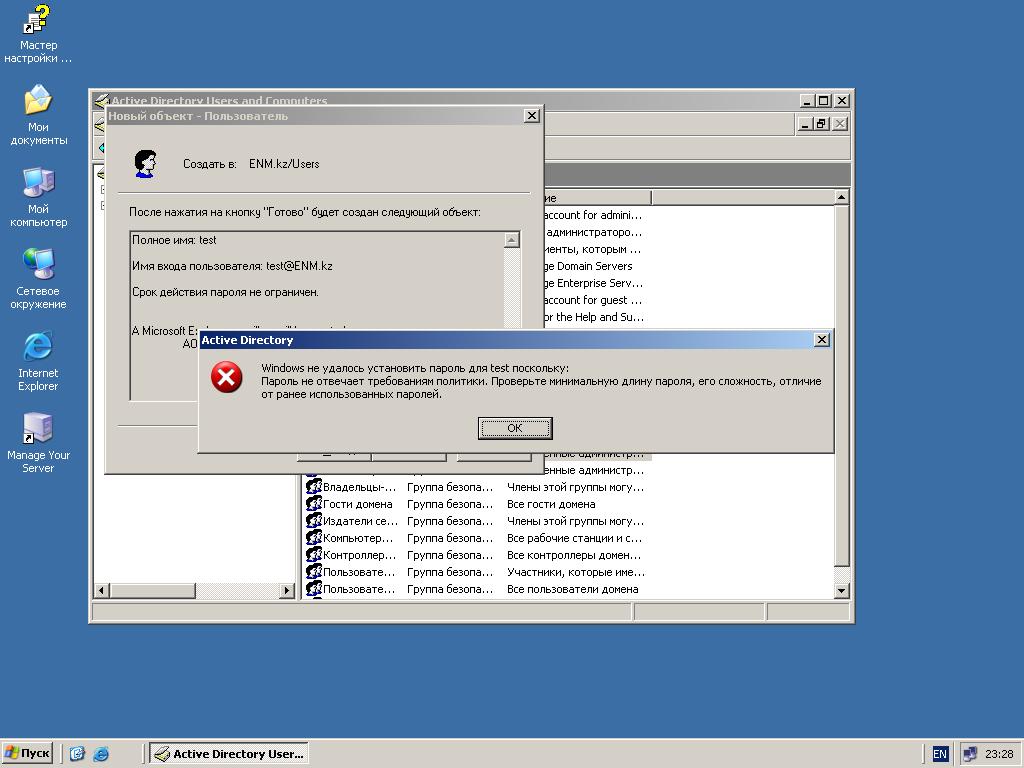Image resolution: width=1024 pixels, height=768 pixels.
Task: Select the row described Все контроллеры домена
Action: tap(573, 555)
